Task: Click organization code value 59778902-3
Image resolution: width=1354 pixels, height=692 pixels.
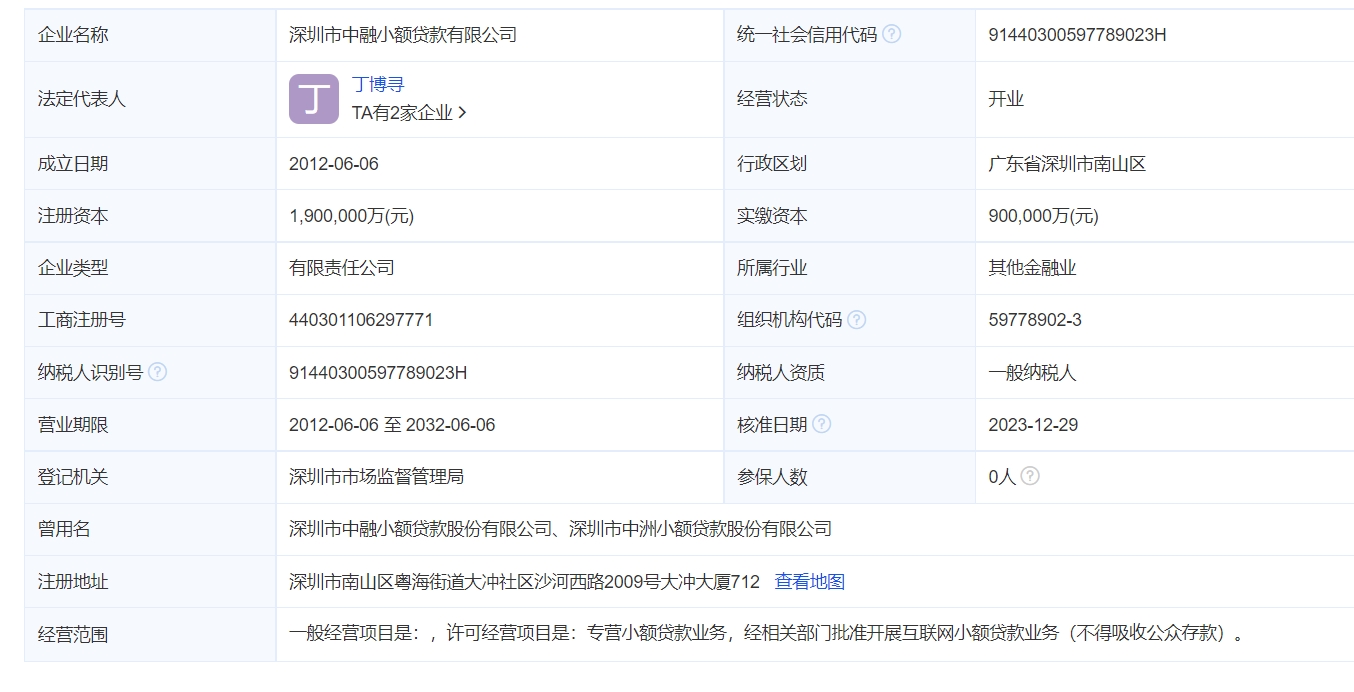Action: (x=1035, y=320)
